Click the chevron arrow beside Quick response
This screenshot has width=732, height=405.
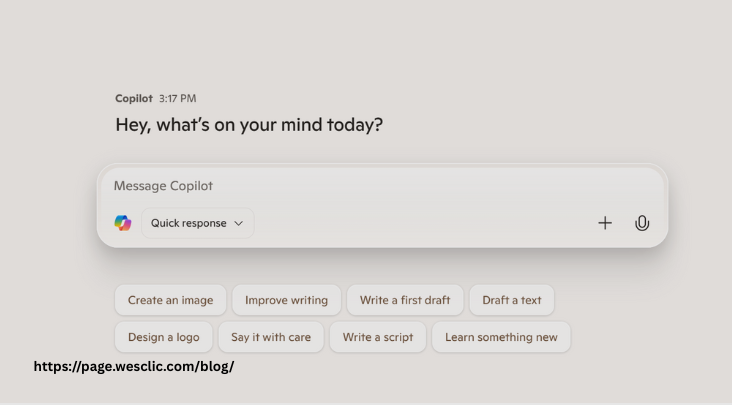click(239, 223)
